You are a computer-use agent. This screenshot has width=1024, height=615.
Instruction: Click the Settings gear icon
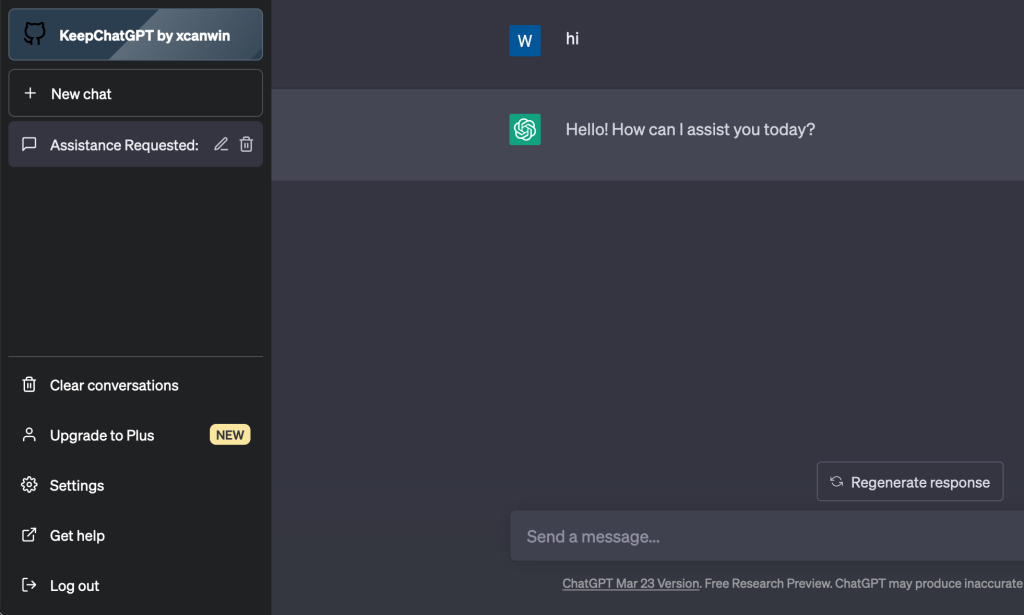(x=30, y=485)
